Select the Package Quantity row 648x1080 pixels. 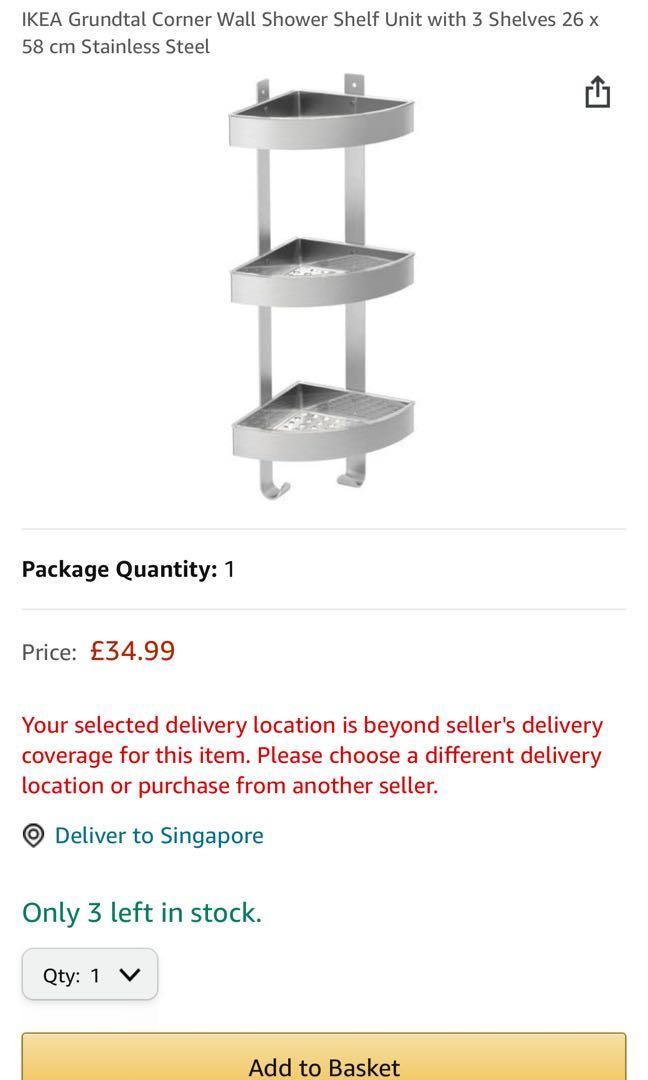click(x=126, y=568)
